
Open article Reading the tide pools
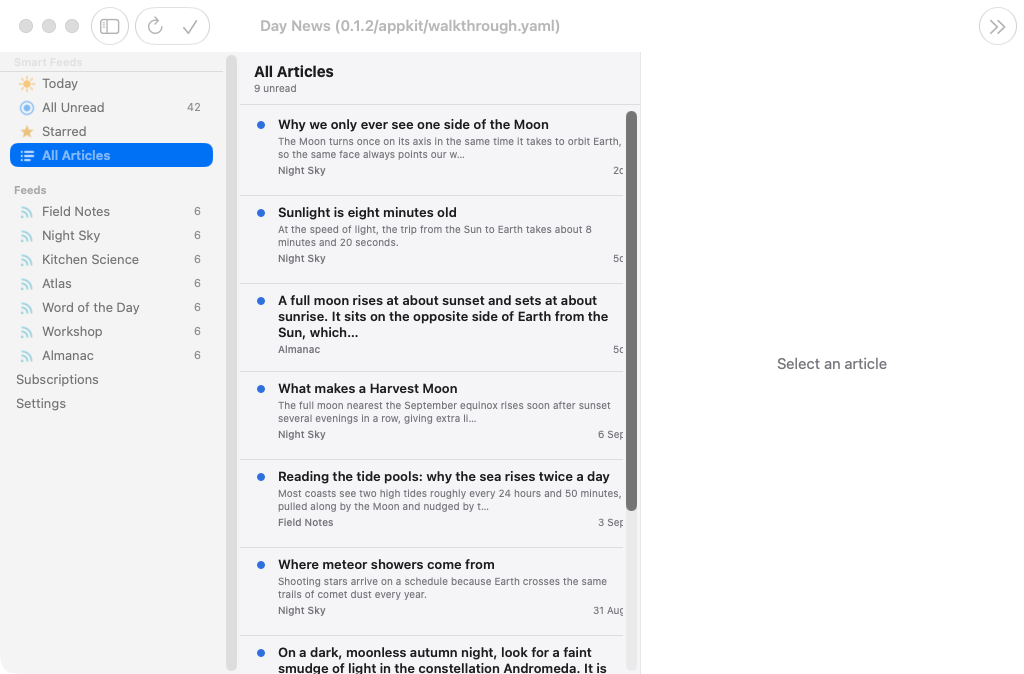(x=432, y=504)
